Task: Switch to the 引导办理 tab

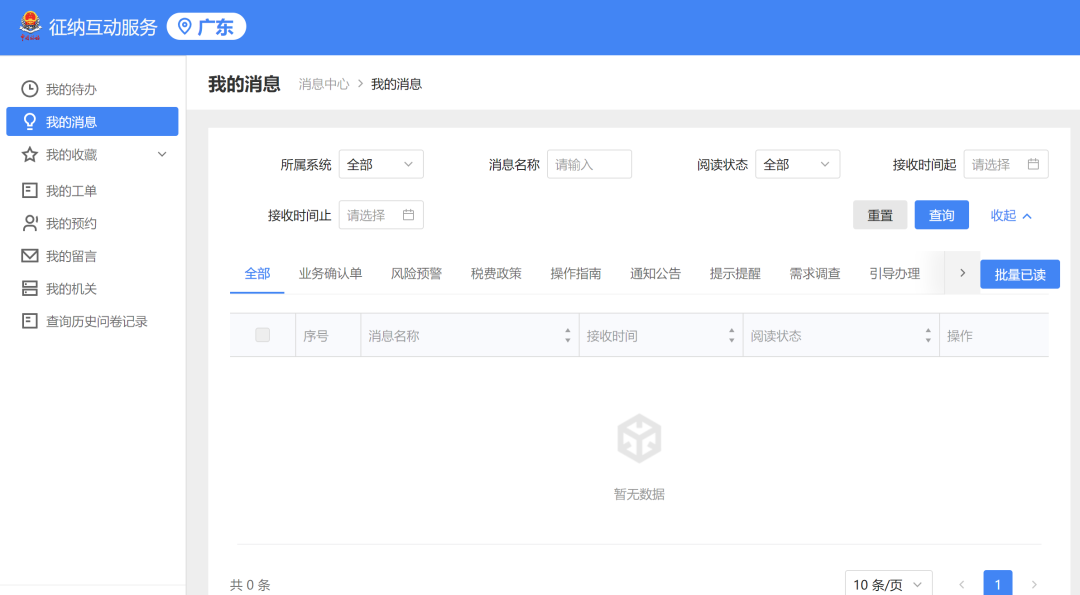Action: point(895,273)
